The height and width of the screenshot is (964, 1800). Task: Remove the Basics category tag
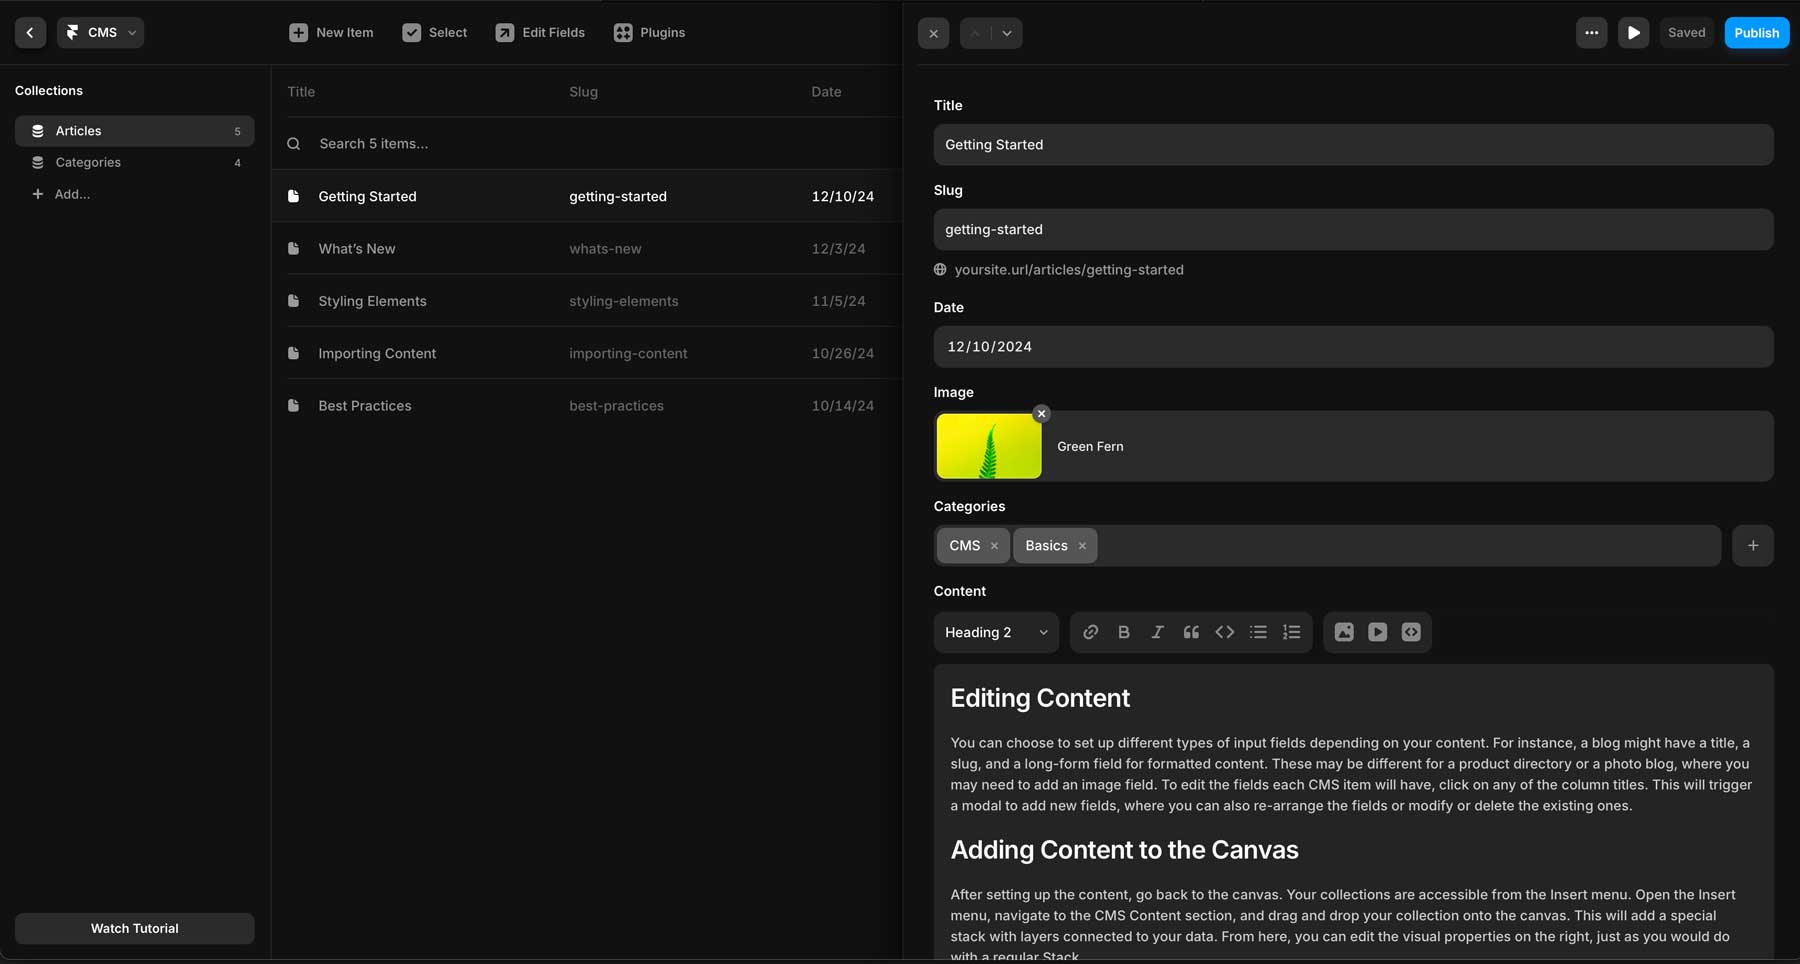(x=1082, y=545)
